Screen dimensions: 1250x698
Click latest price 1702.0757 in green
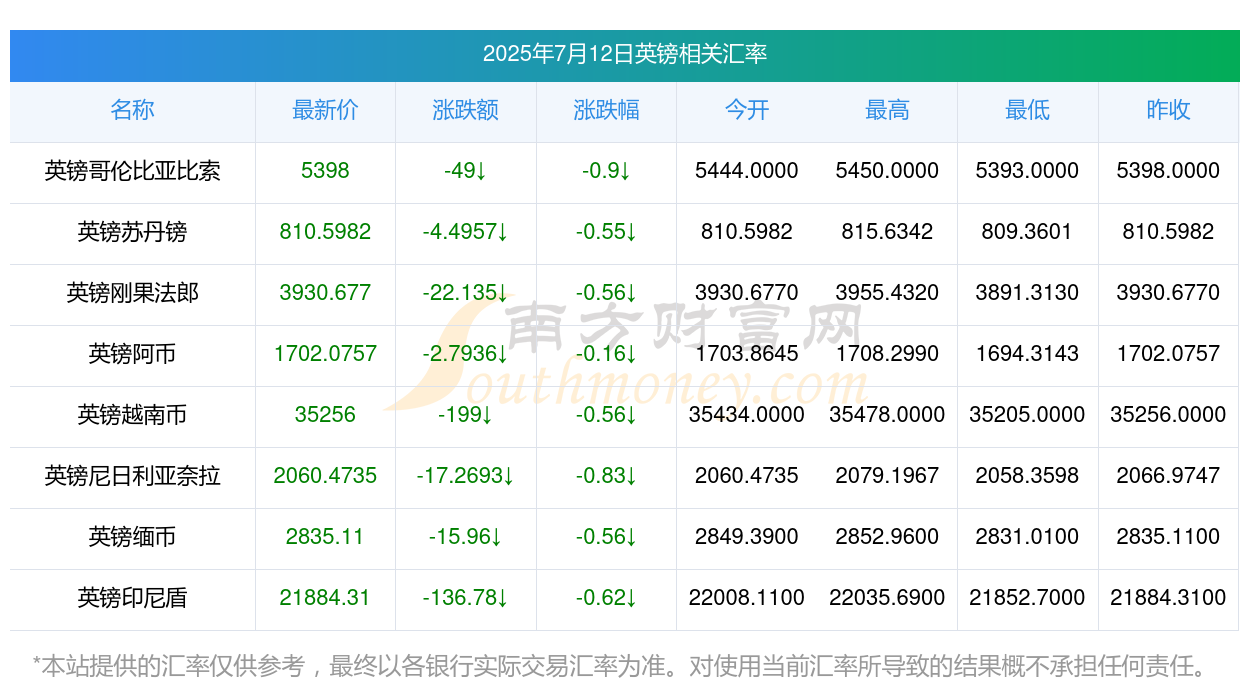[325, 354]
